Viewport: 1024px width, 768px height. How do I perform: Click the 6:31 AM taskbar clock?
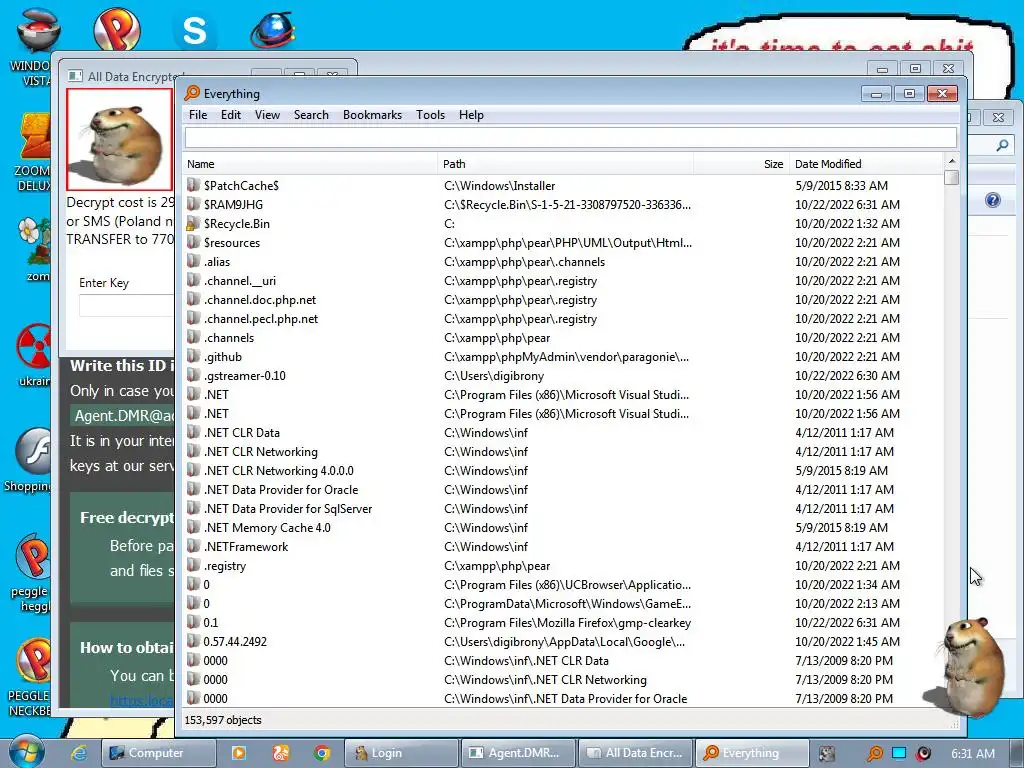click(x=972, y=754)
